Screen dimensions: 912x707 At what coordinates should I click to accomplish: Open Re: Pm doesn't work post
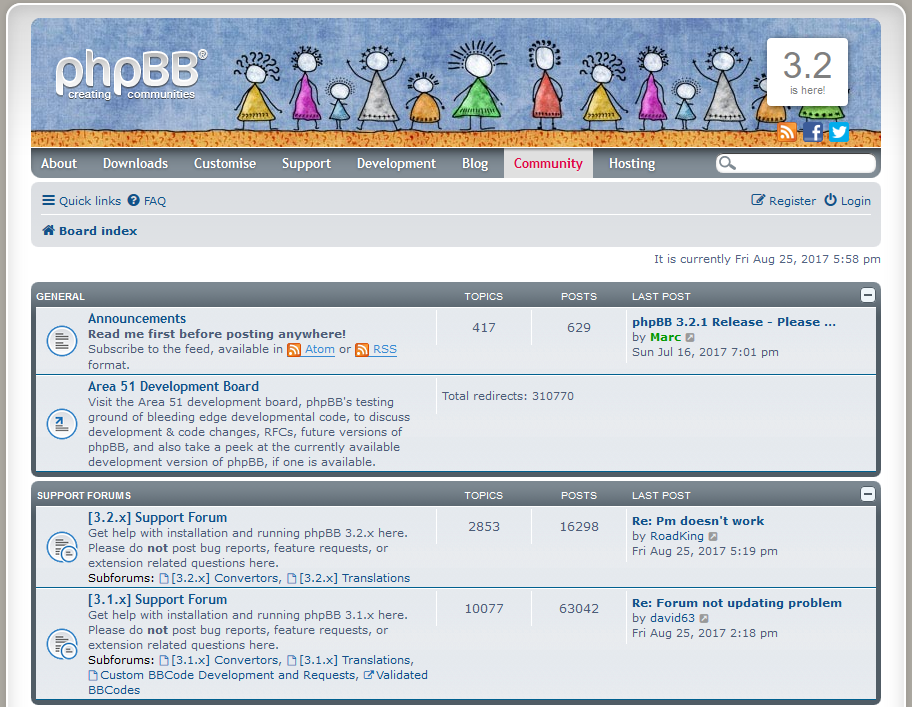tap(698, 521)
